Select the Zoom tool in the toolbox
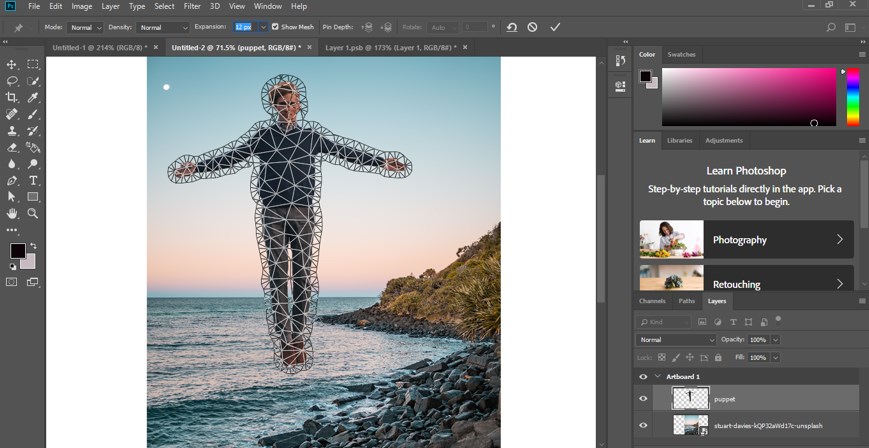The width and height of the screenshot is (869, 448). pyautogui.click(x=33, y=213)
